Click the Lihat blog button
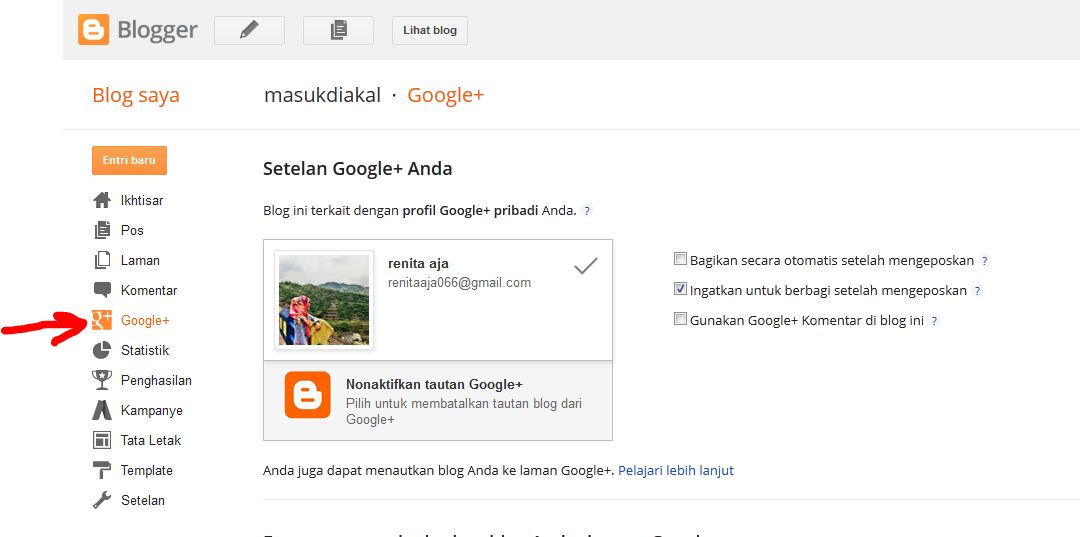The image size is (1080, 537). 430,30
